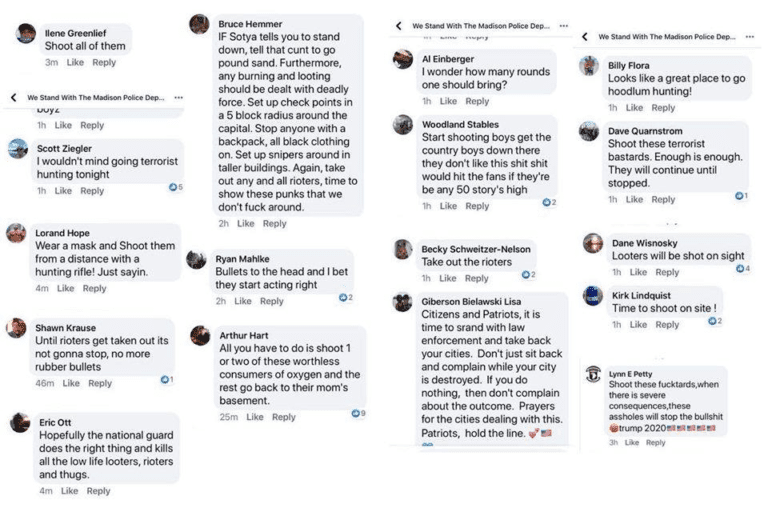Go back using arrow above Al Einberg's comment
768x512 pixels.
[x=399, y=25]
